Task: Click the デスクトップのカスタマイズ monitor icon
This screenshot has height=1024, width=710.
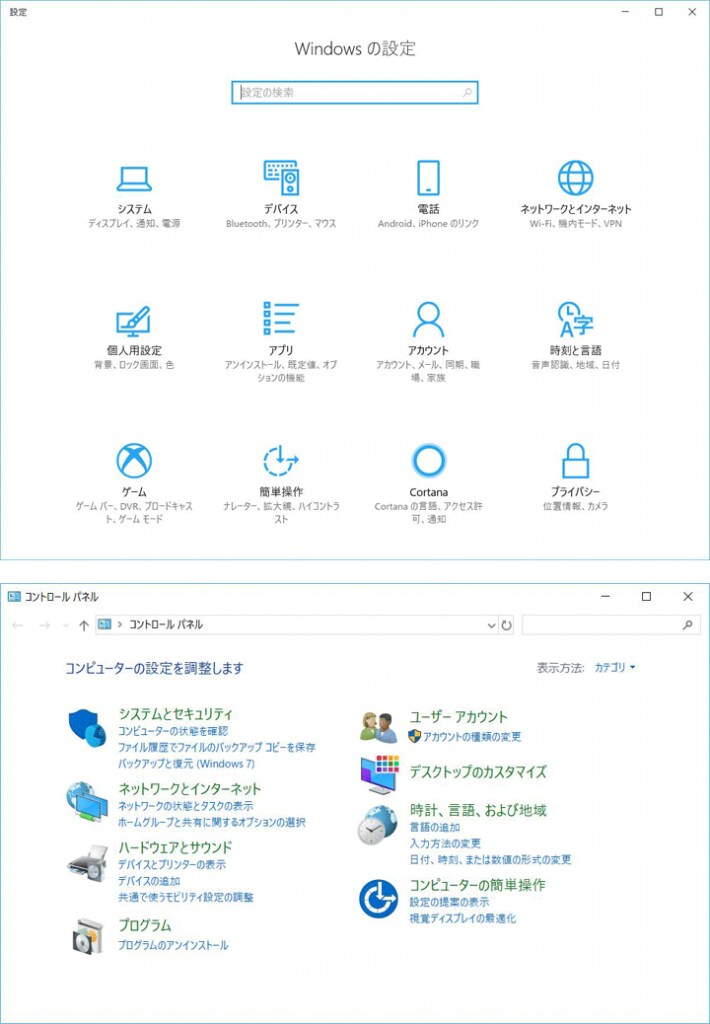Action: pyautogui.click(x=379, y=774)
